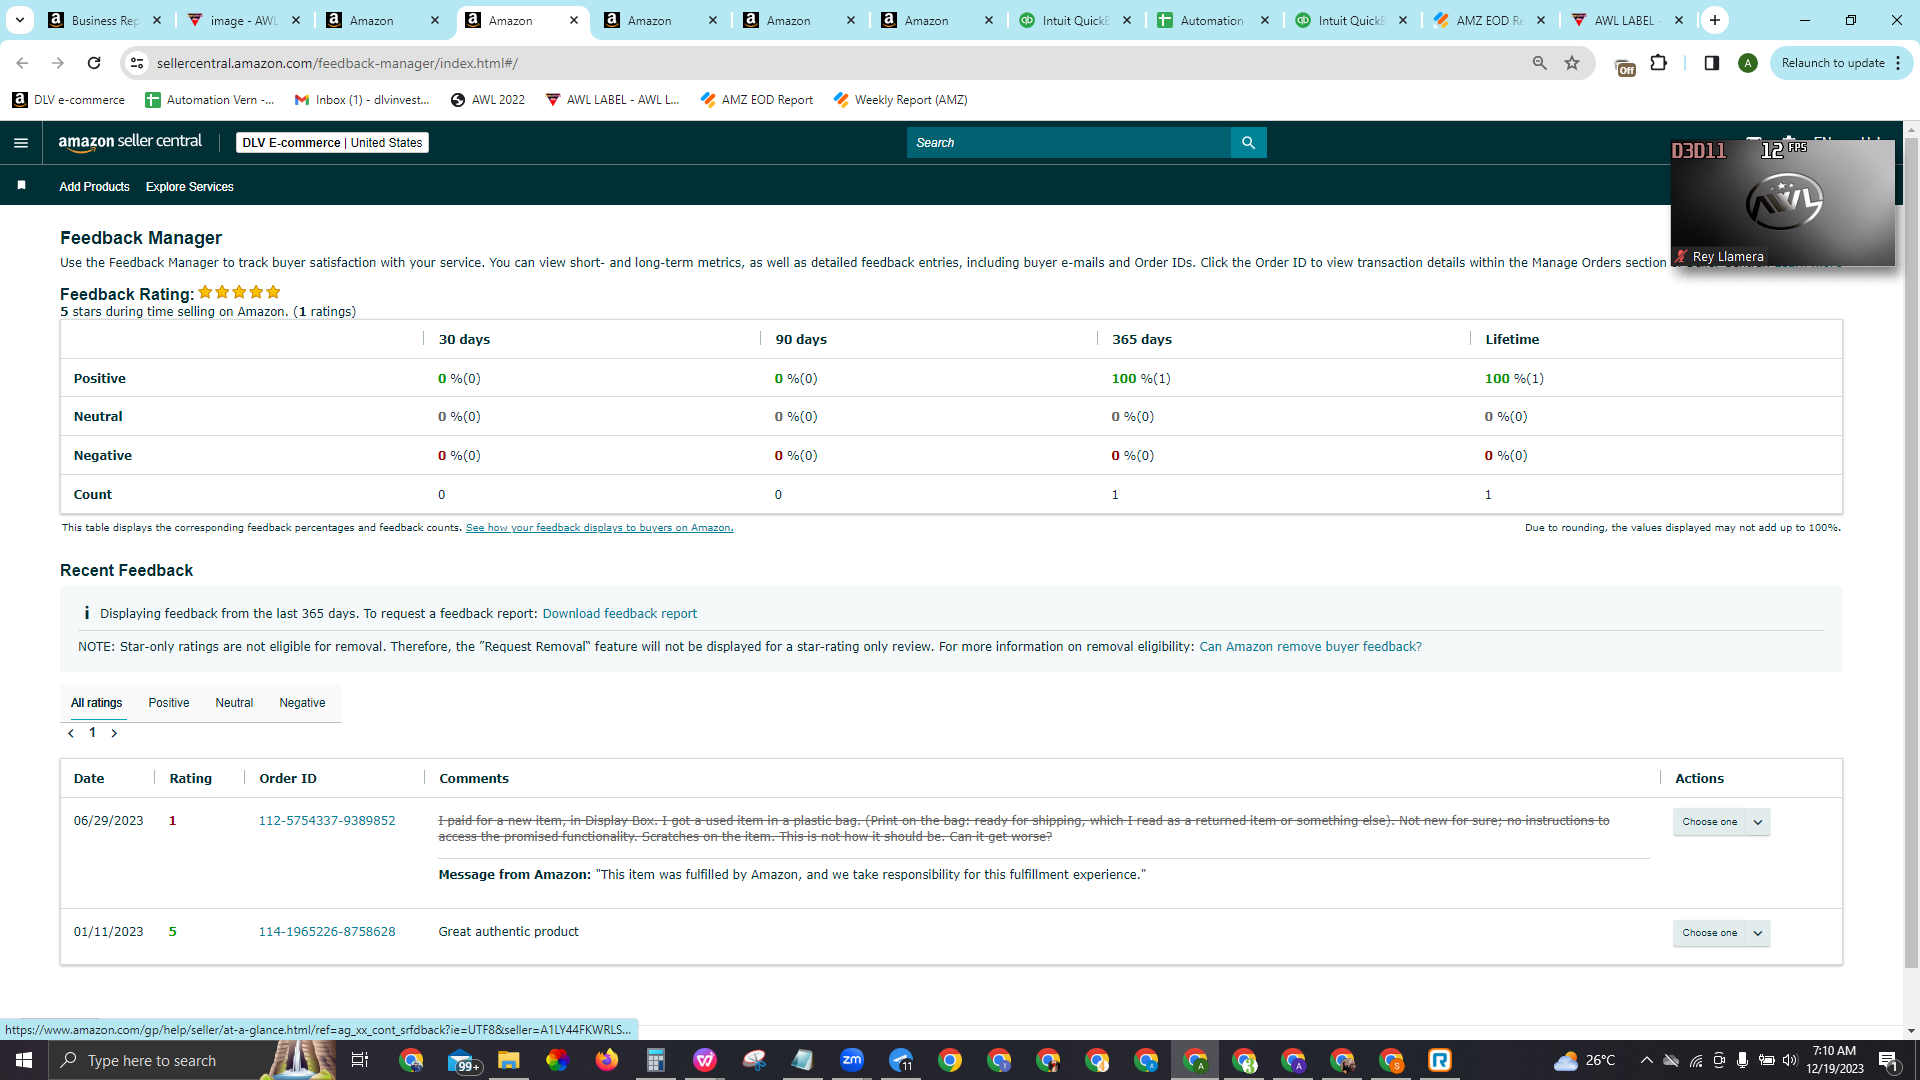Open the Chrome profile avatar

[1748, 63]
